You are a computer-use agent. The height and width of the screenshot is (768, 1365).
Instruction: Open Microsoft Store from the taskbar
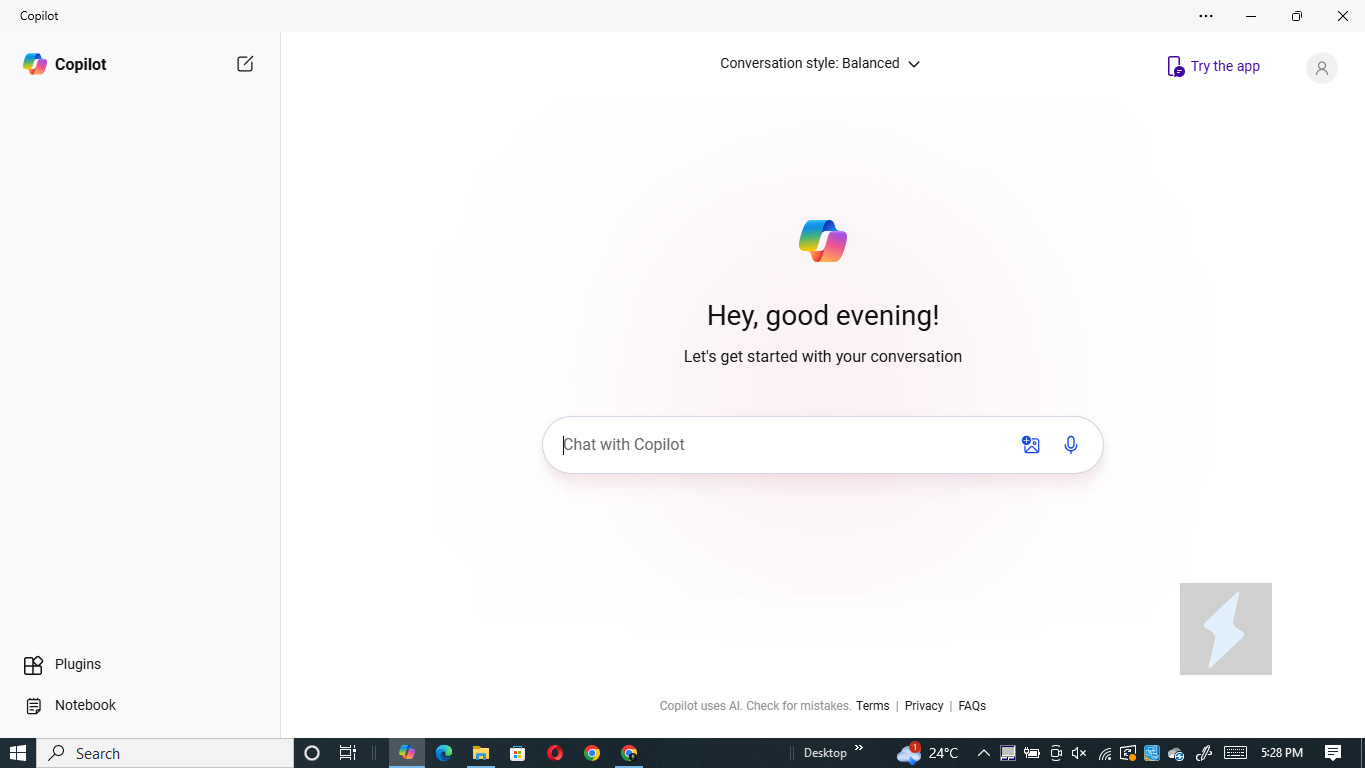[x=518, y=753]
